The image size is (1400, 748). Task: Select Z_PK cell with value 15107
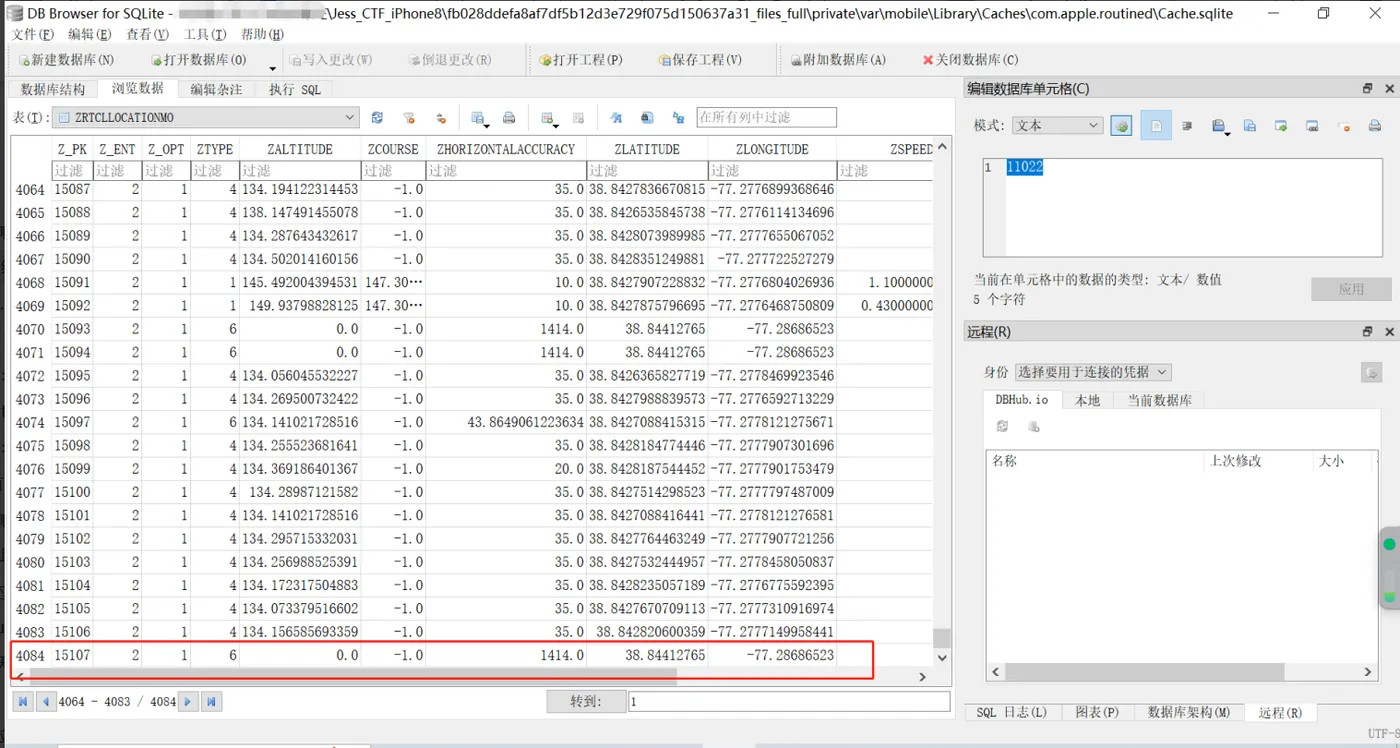pyautogui.click(x=72, y=656)
